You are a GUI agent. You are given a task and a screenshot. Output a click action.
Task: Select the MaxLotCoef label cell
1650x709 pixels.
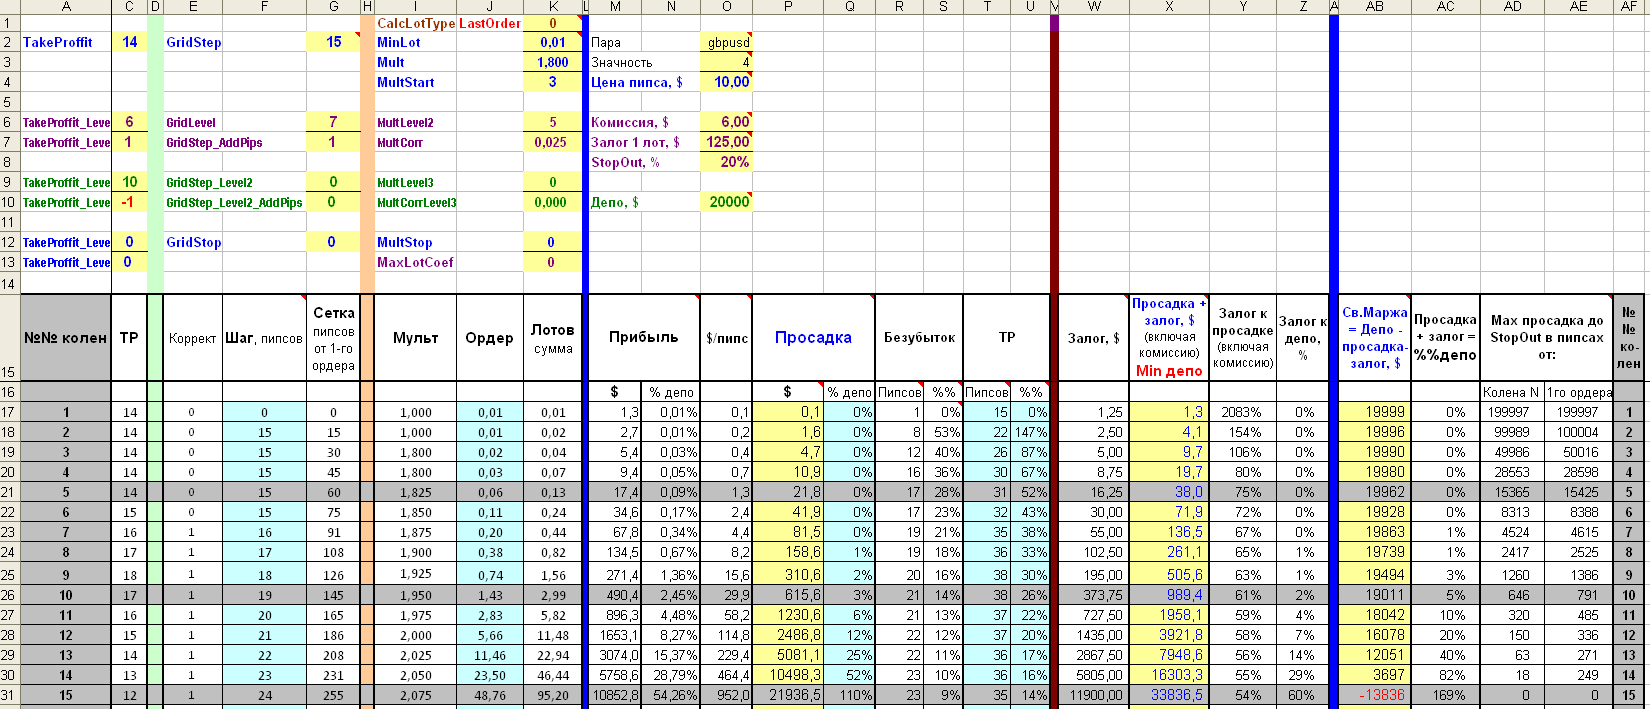point(415,262)
